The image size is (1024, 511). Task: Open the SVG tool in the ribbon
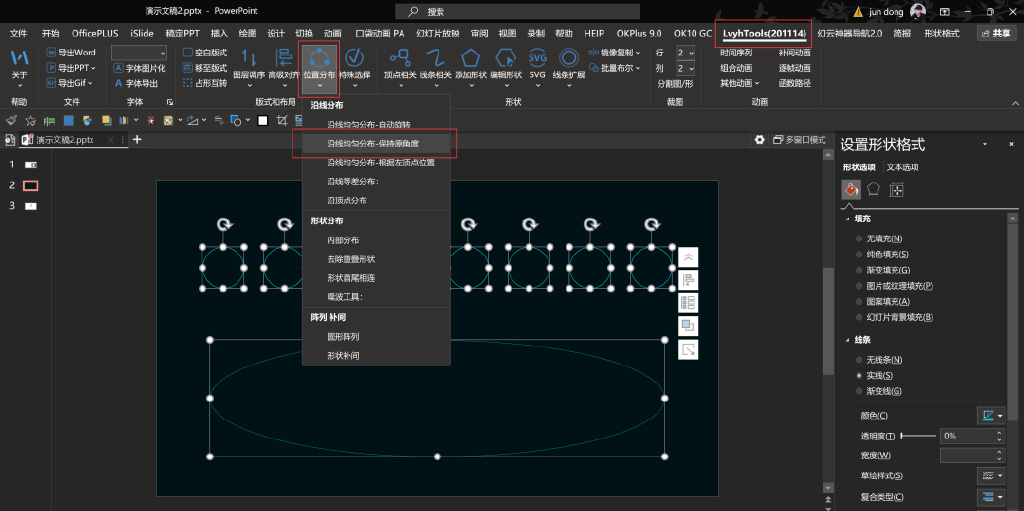click(x=537, y=66)
